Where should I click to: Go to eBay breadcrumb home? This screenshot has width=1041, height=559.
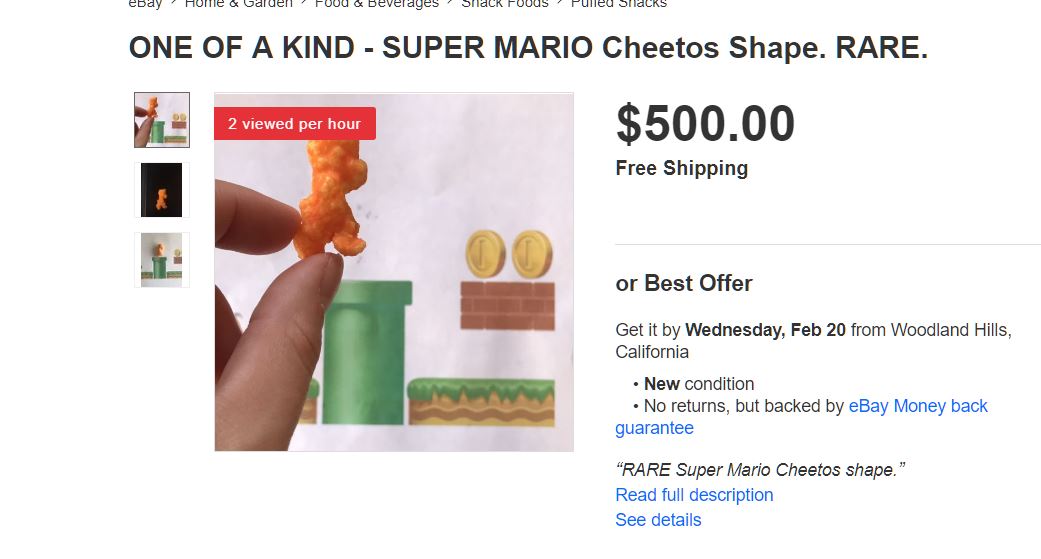click(146, 4)
